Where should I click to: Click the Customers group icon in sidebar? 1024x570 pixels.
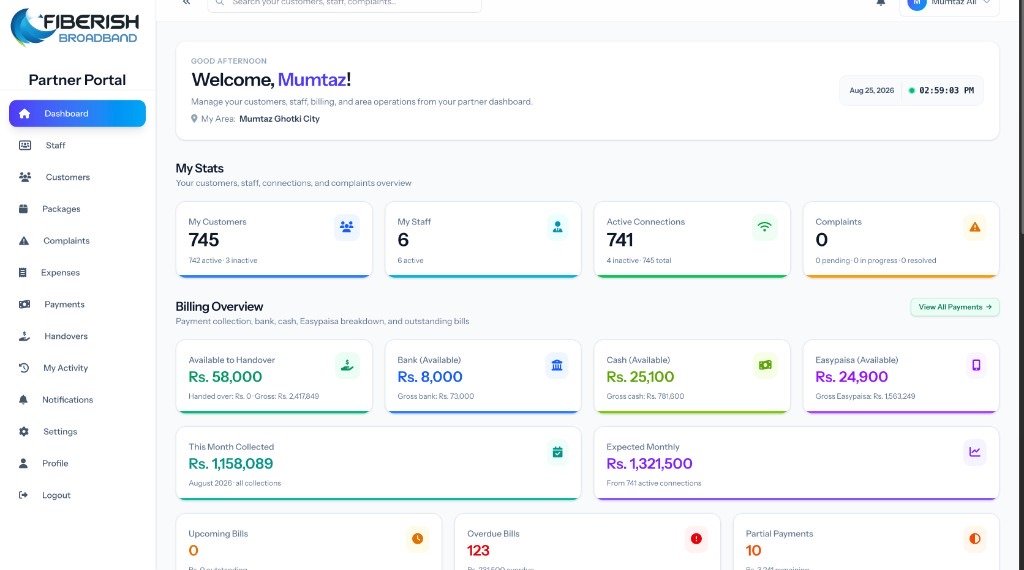pos(25,177)
